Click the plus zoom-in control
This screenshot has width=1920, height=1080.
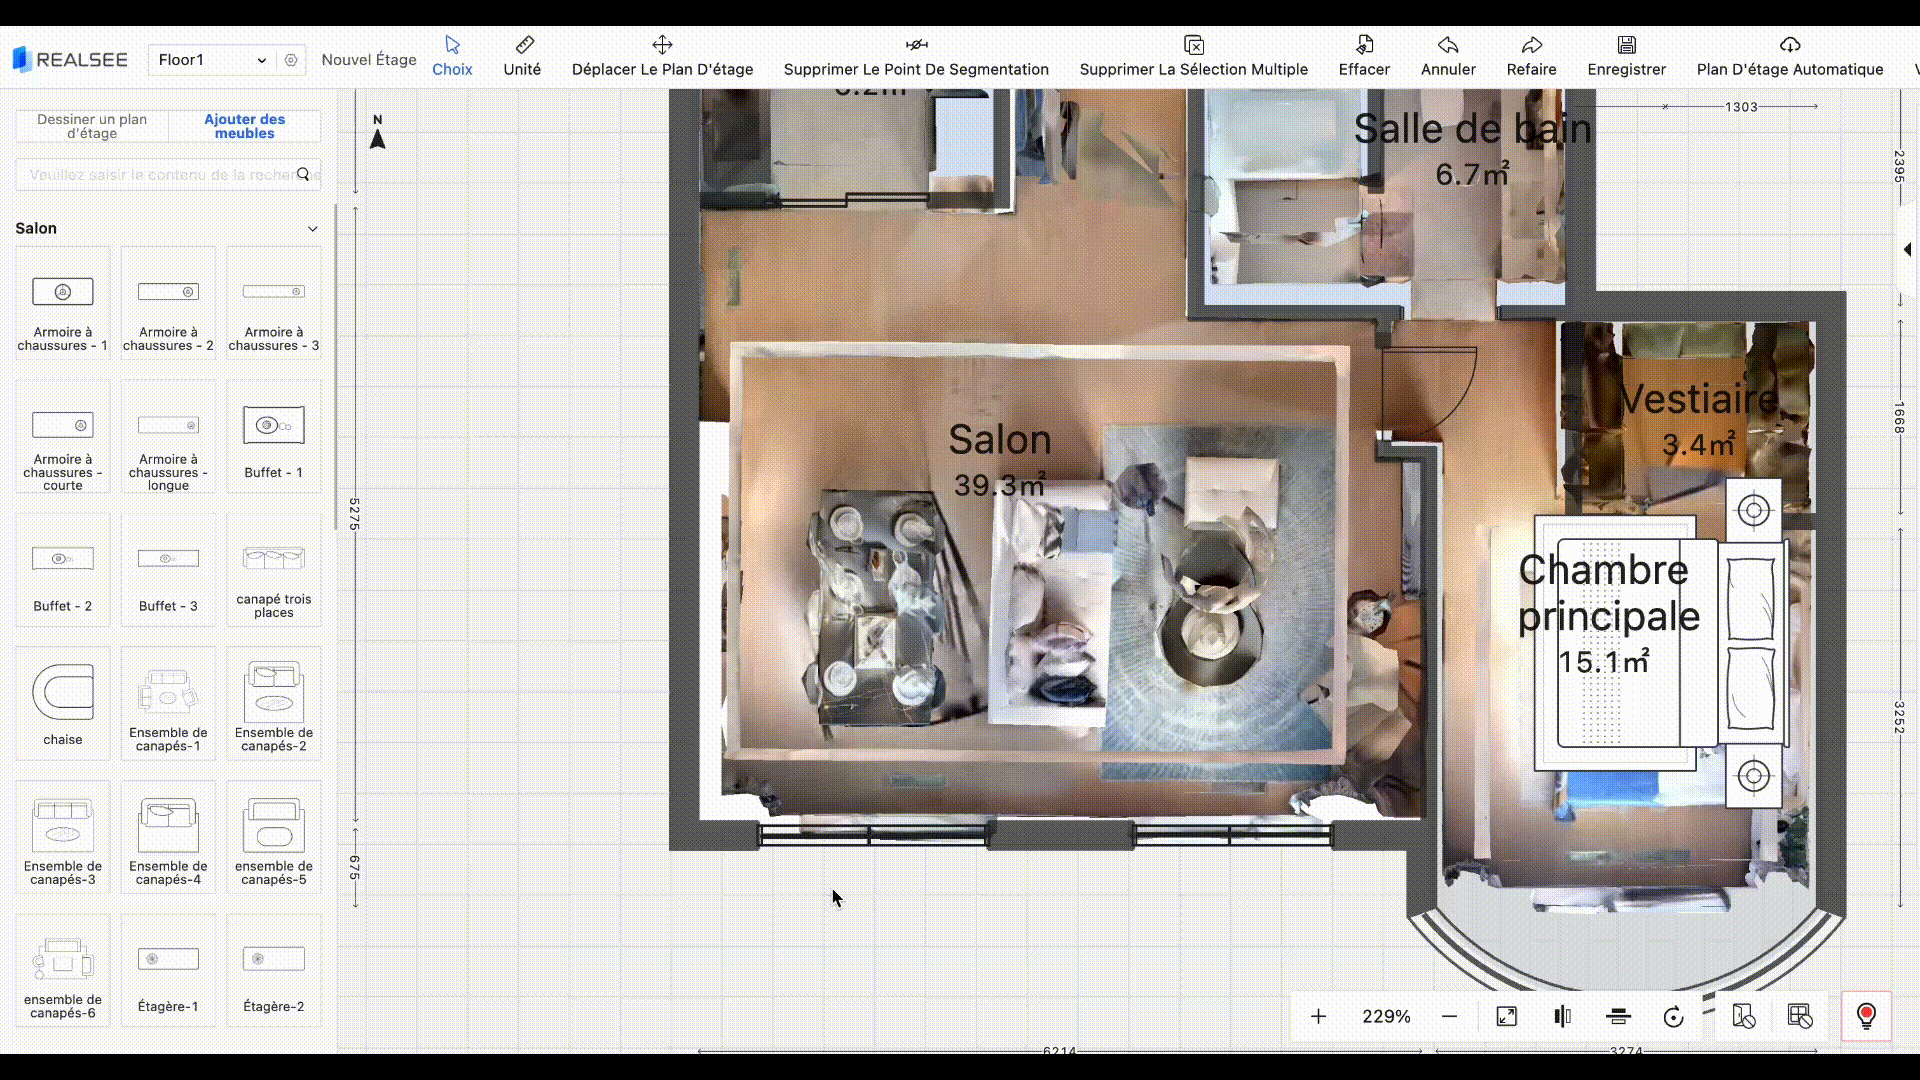point(1318,1017)
